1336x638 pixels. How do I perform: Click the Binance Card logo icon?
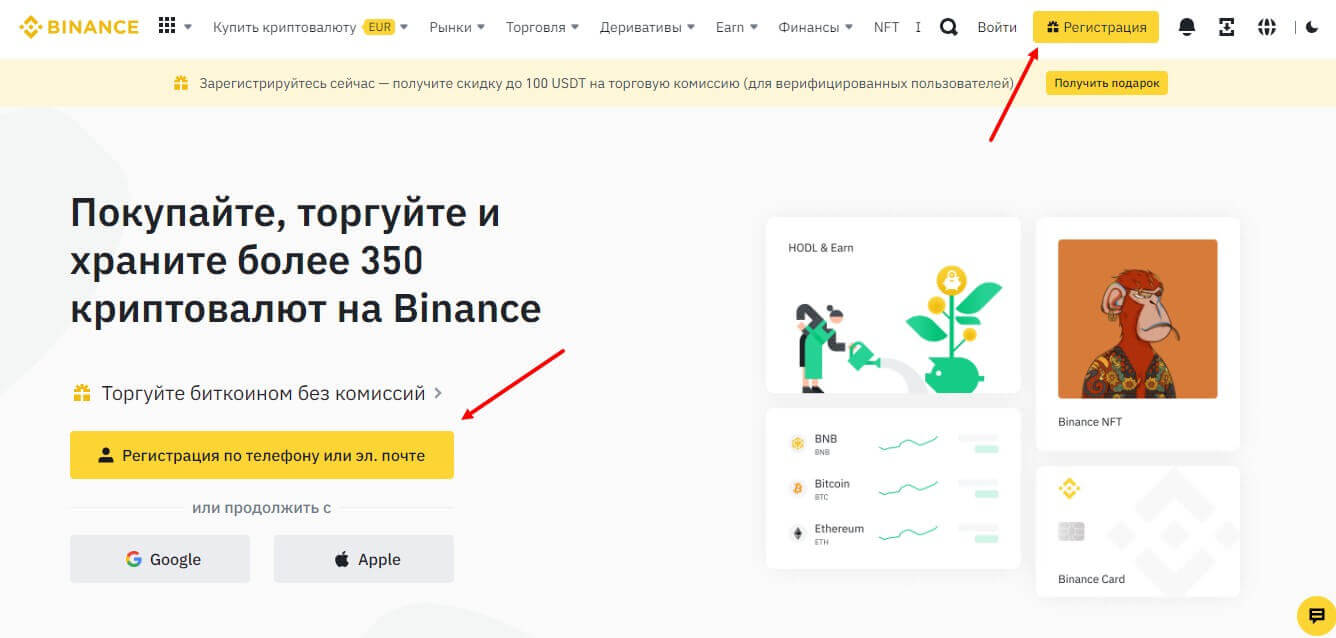1070,489
